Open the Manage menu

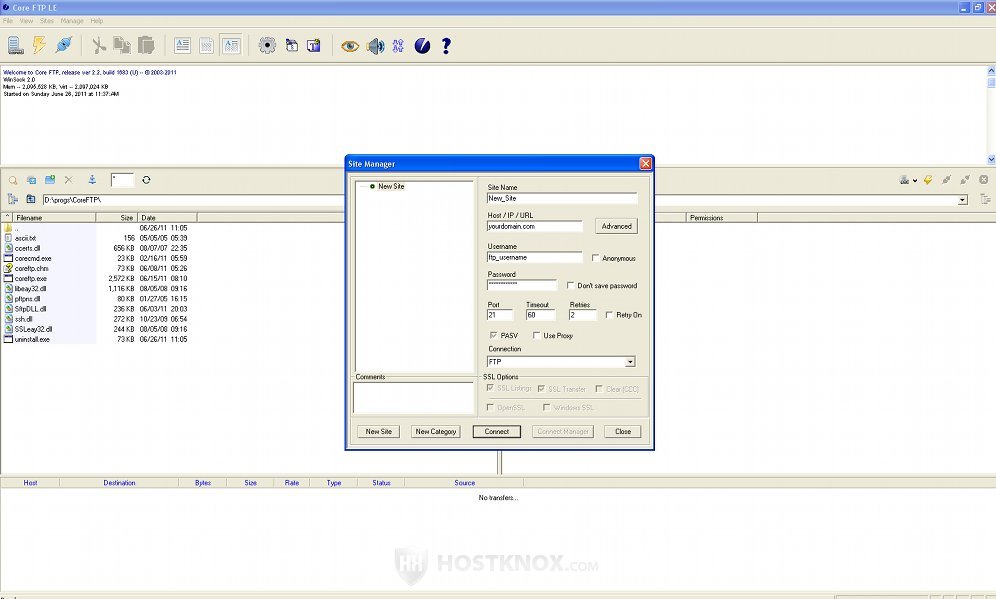pyautogui.click(x=72, y=21)
